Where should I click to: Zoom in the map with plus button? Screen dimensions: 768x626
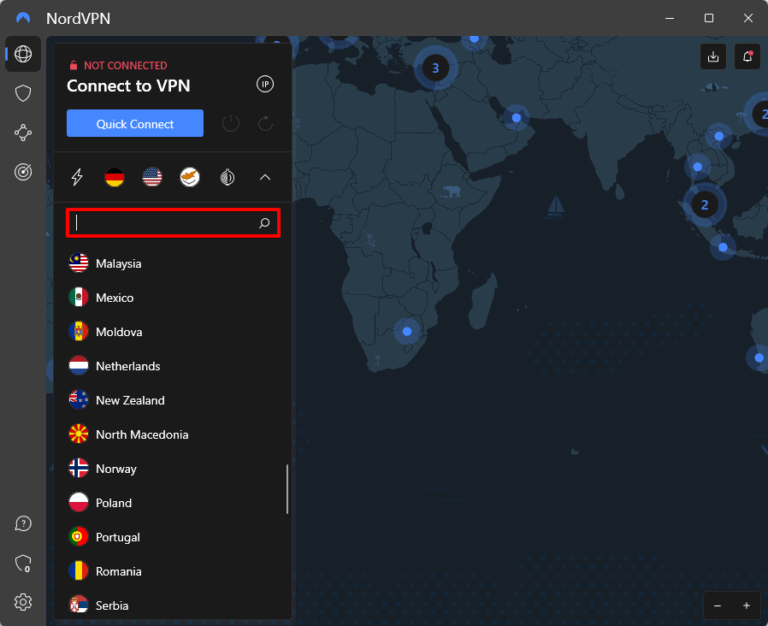coord(746,606)
